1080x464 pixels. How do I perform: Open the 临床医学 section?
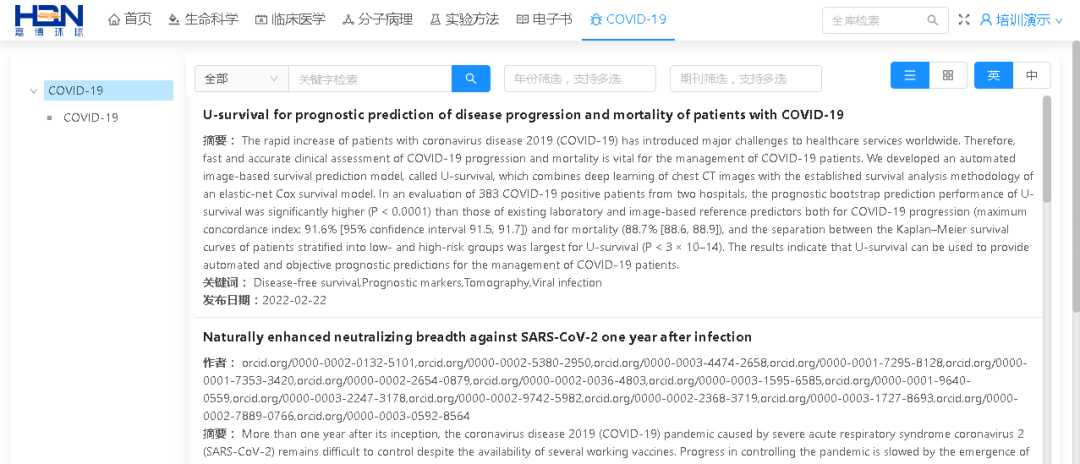pos(291,20)
